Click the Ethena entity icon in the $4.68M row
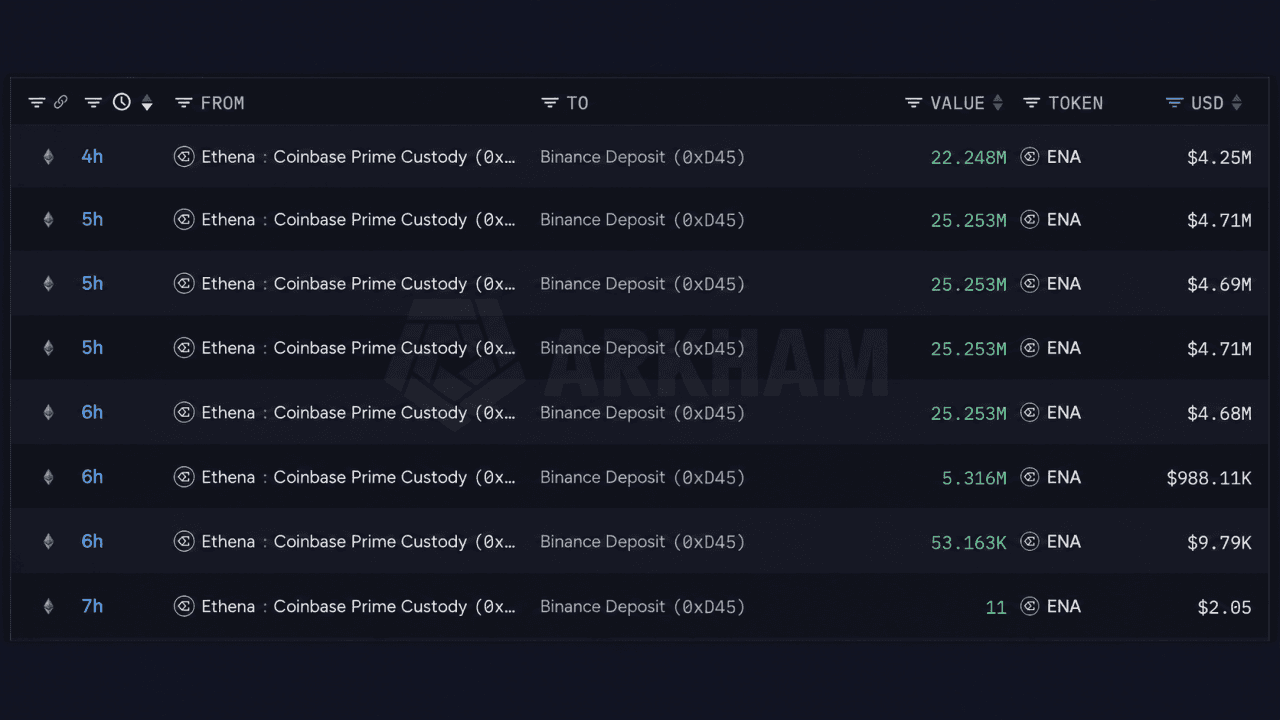The image size is (1280, 720). tap(184, 413)
